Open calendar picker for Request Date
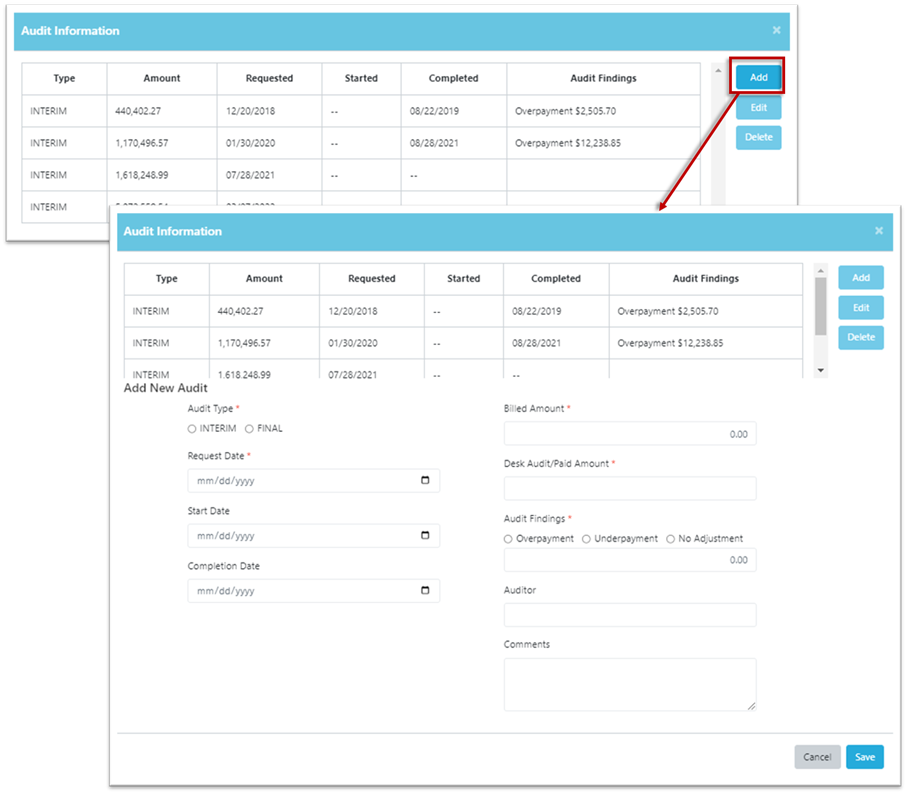Image resolution: width=907 pixels, height=794 pixels. click(425, 481)
